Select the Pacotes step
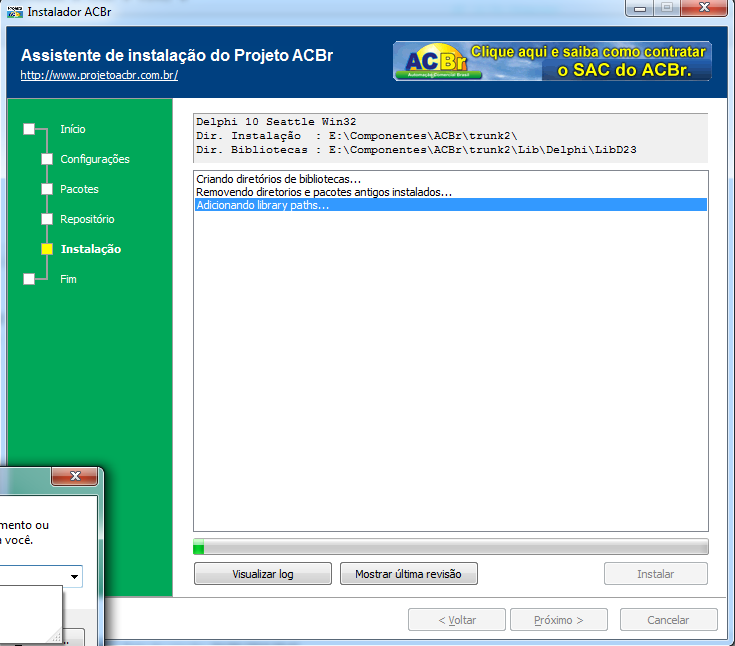 click(x=79, y=189)
